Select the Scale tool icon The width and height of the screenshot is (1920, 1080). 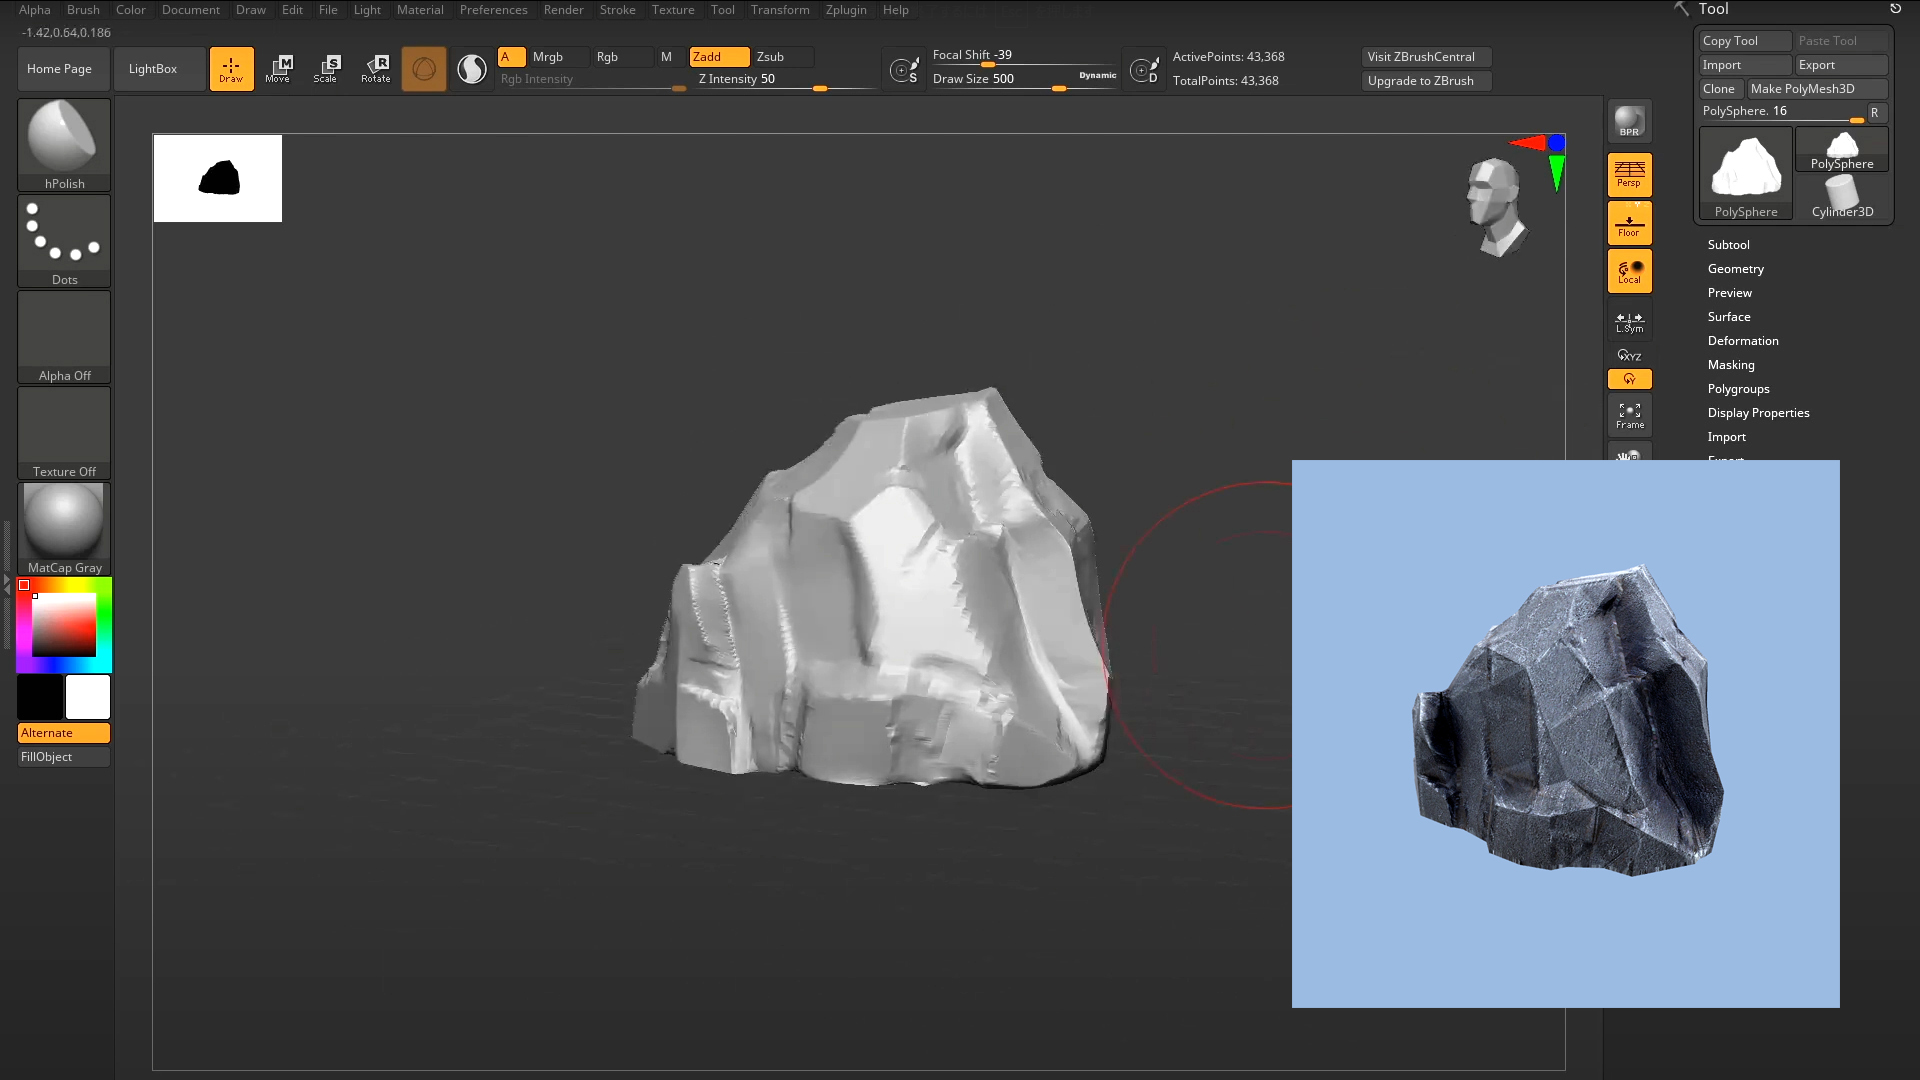tap(327, 68)
